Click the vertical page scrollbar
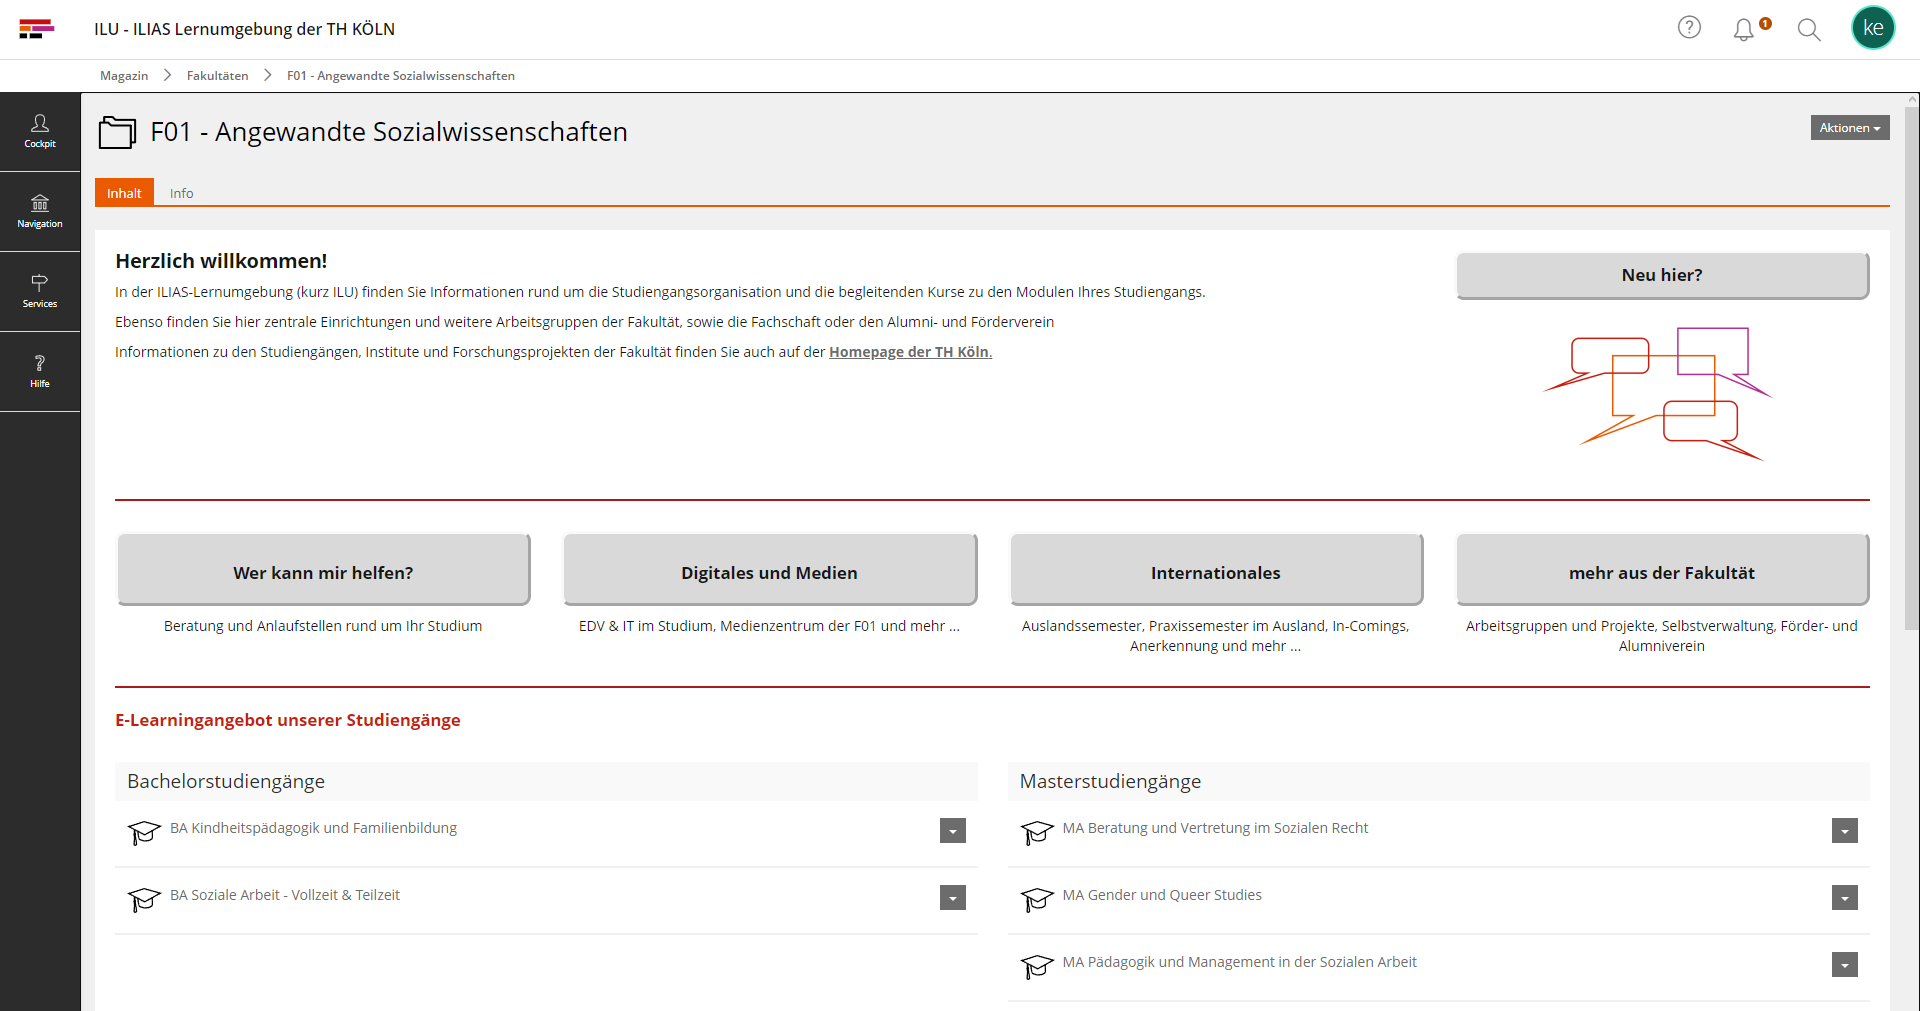1920x1011 pixels. 1912,400
